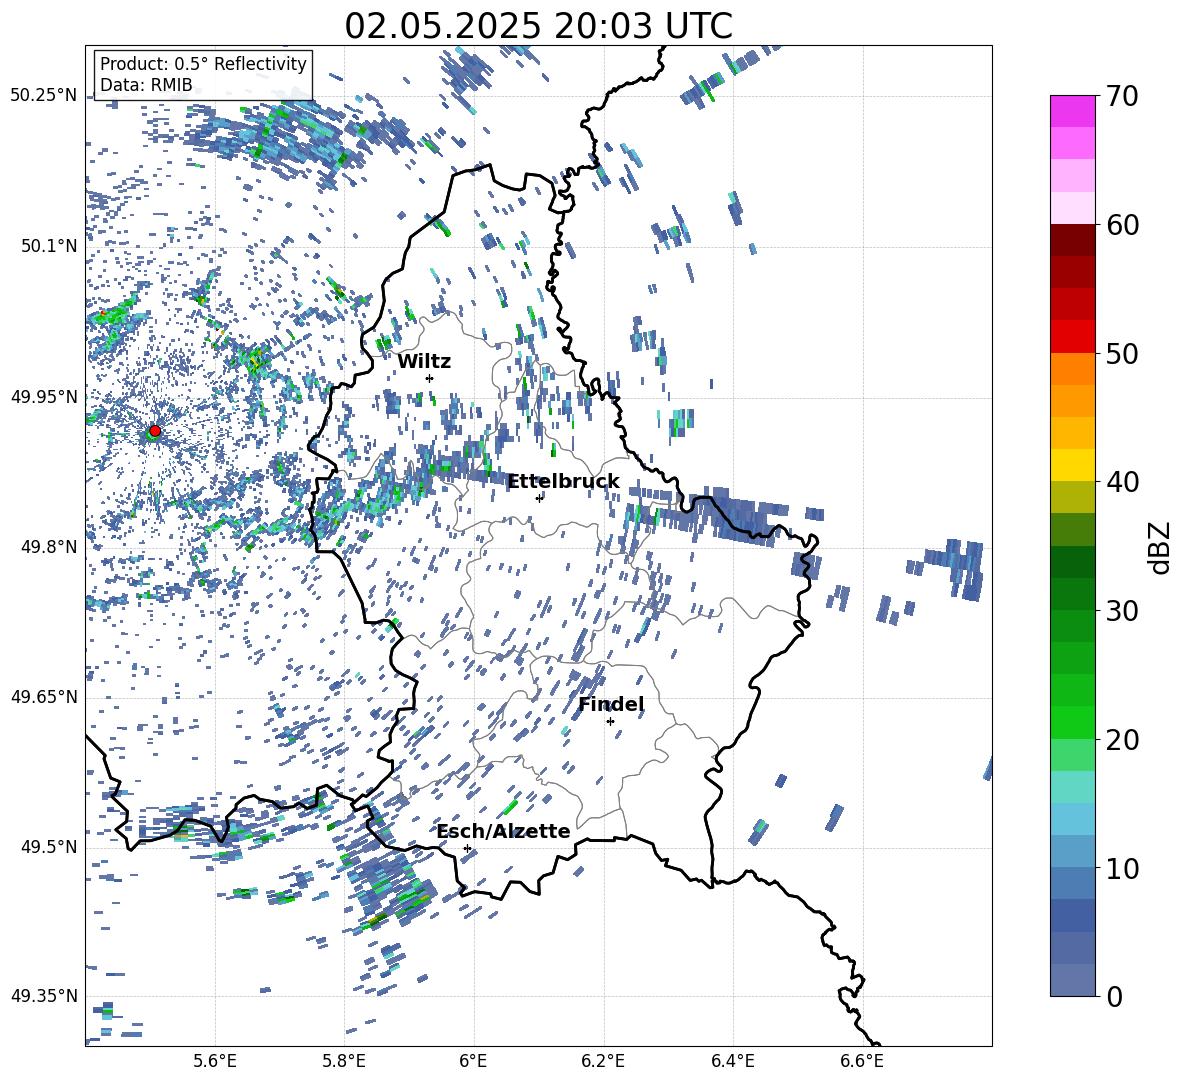Click the 49.5°N latitude label
1184x1081 pixels.
click(x=48, y=846)
